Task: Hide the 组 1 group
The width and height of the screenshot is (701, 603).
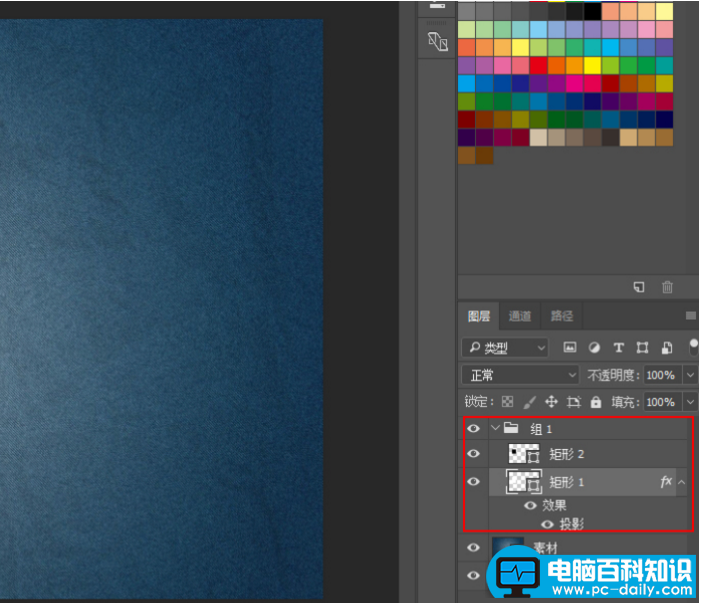Action: click(473, 429)
